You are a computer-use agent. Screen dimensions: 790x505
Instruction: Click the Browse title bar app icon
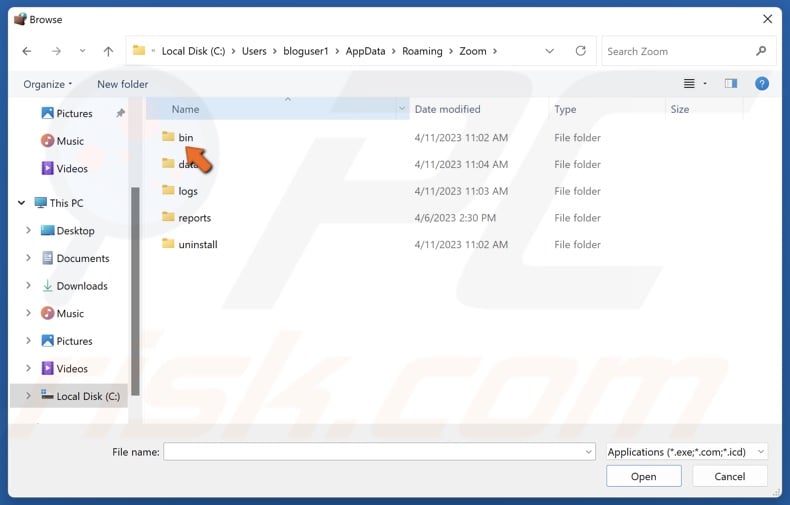[x=20, y=19]
